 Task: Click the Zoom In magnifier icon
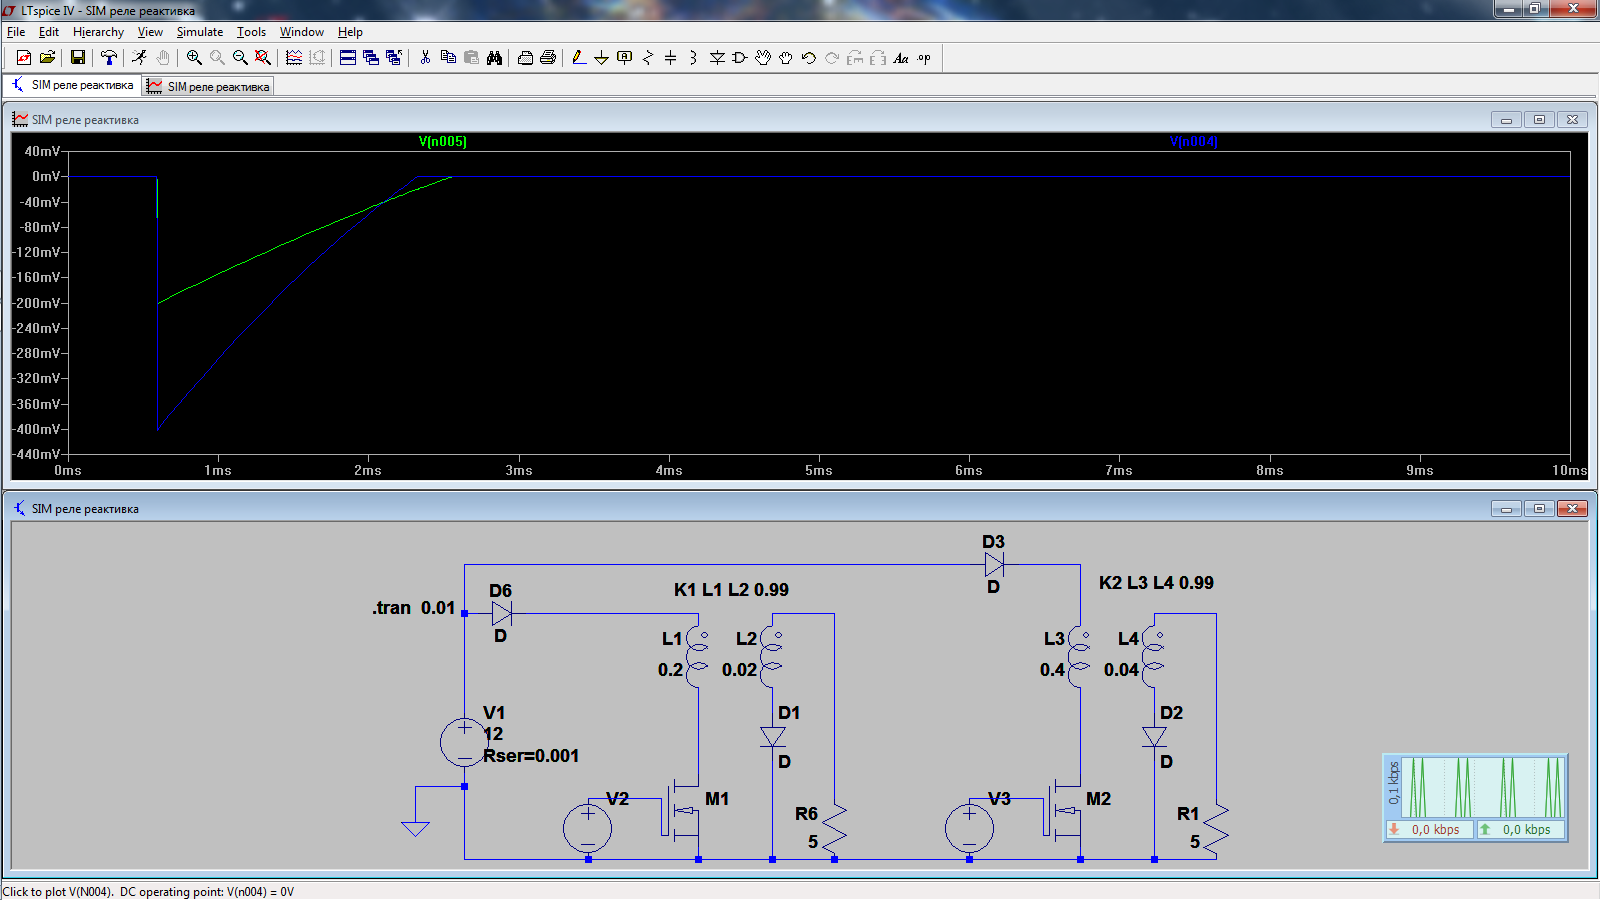[194, 58]
